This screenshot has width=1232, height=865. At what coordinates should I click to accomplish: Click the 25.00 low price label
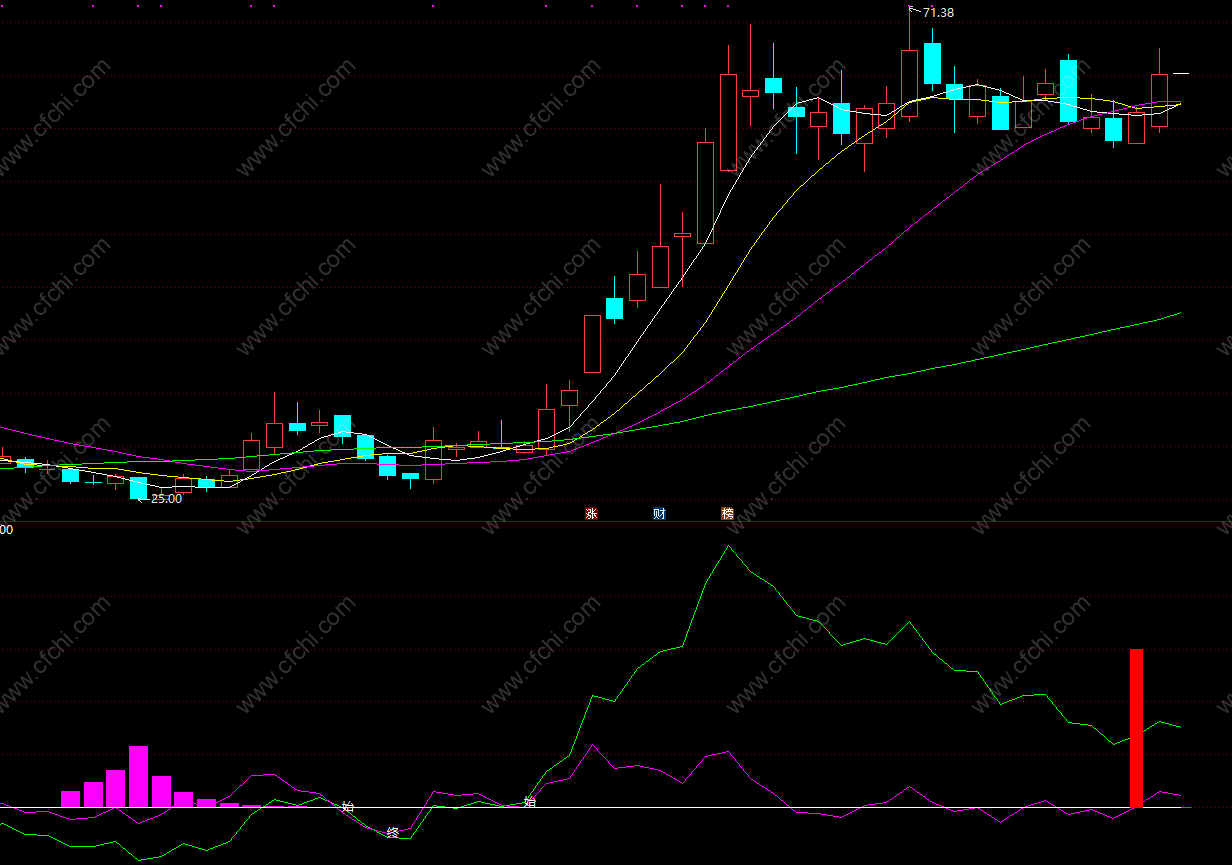pyautogui.click(x=166, y=498)
